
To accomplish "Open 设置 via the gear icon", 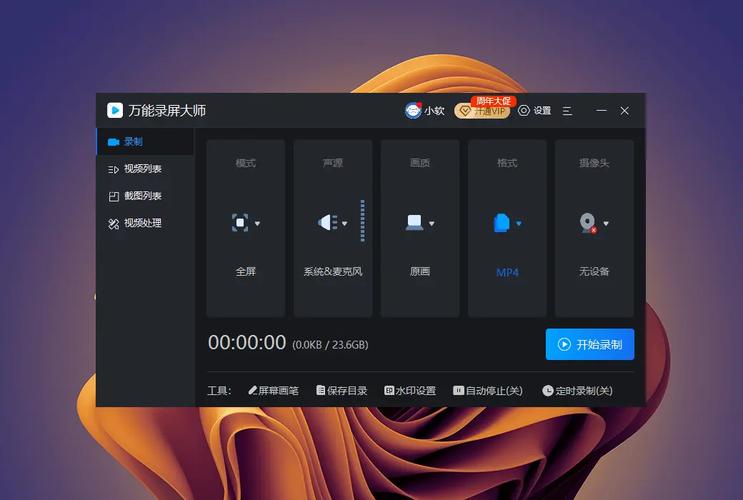I will tap(524, 111).
